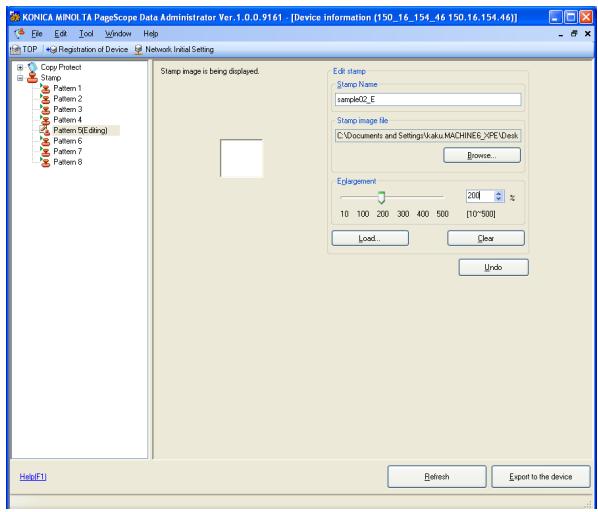Select the Copy Protect label in tree
Viewport: 598px width, 512px height.
[x=61, y=67]
